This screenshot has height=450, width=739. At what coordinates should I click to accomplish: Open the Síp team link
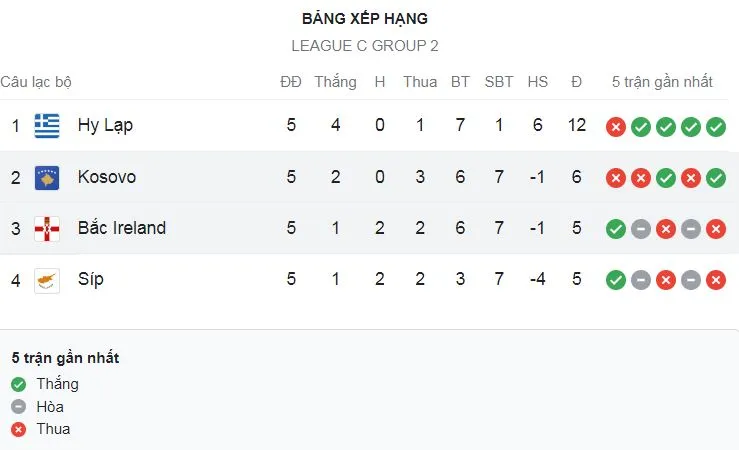tap(90, 280)
